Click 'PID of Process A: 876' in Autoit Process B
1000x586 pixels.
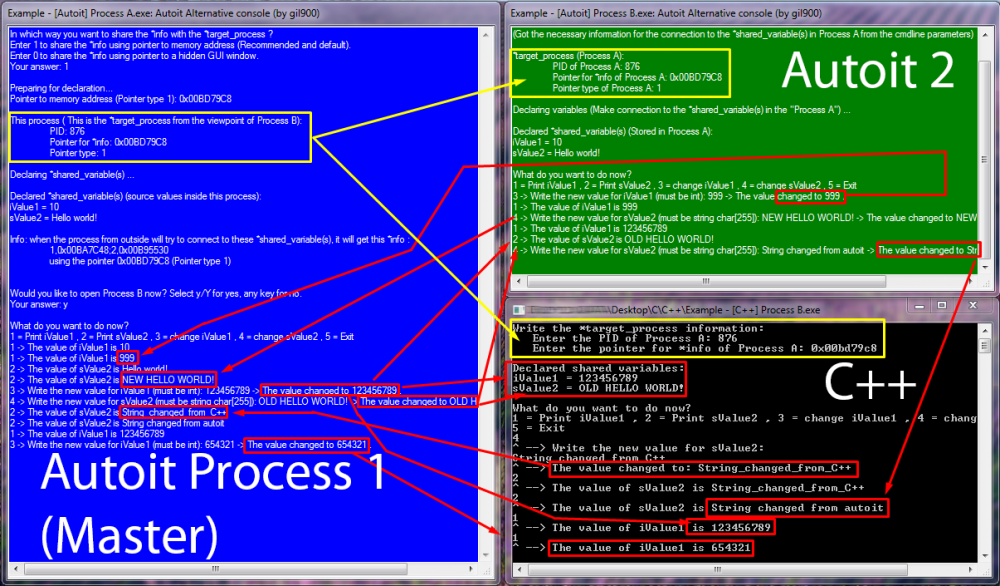coord(596,66)
